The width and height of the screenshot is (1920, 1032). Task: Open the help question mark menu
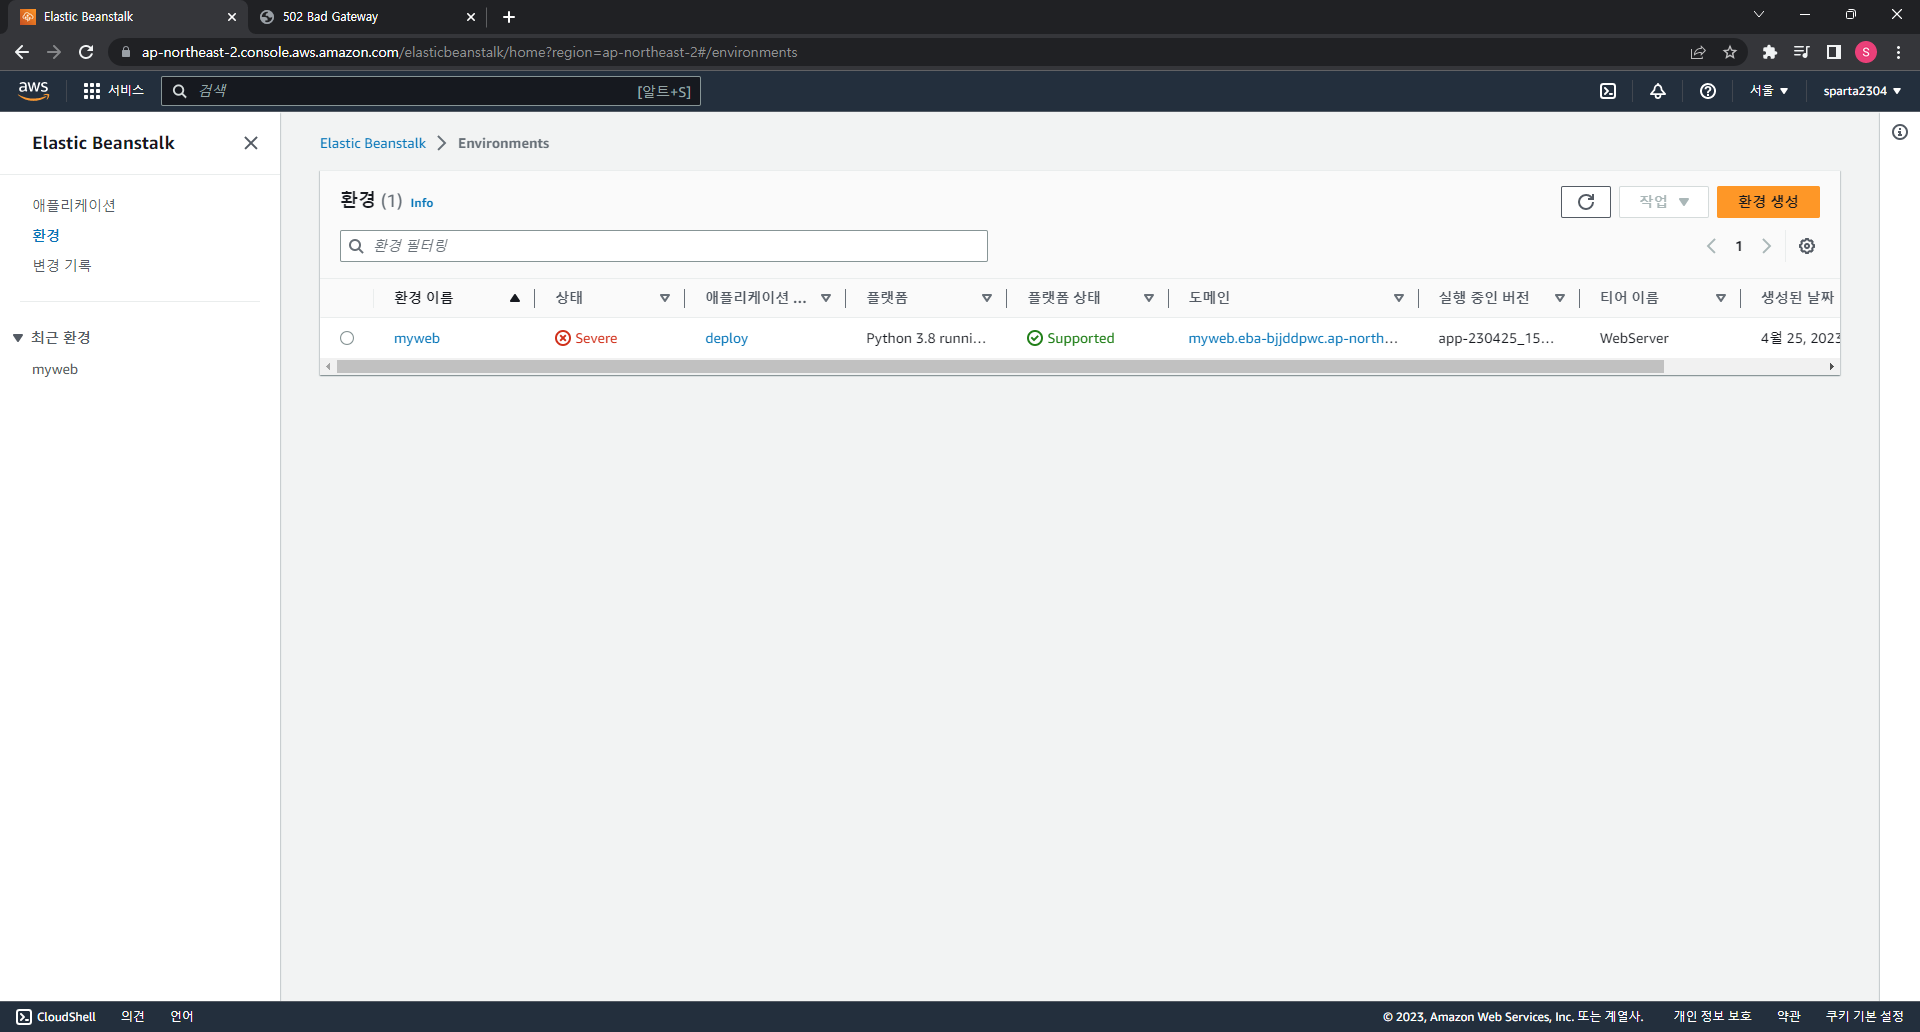pyautogui.click(x=1708, y=91)
